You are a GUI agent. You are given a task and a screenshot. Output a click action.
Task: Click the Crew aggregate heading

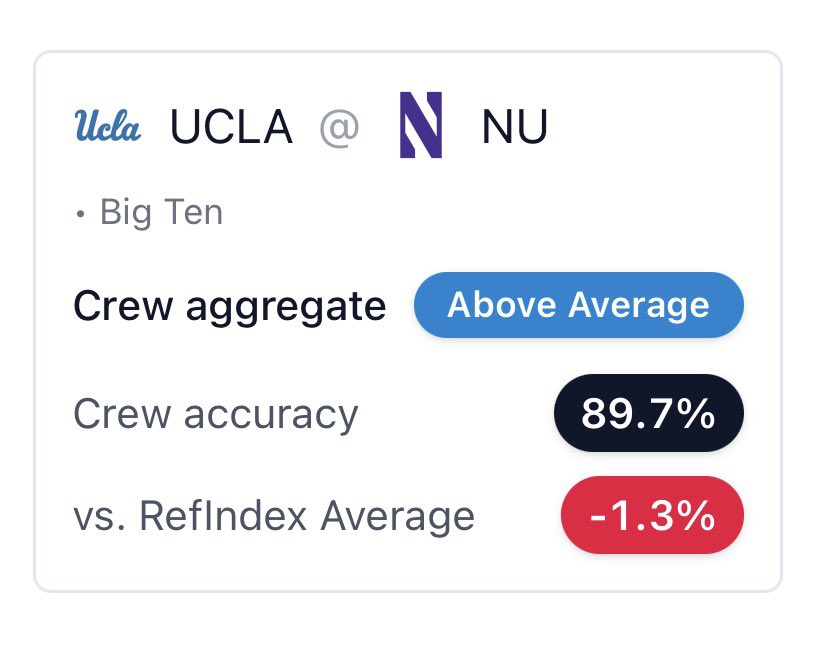[230, 306]
